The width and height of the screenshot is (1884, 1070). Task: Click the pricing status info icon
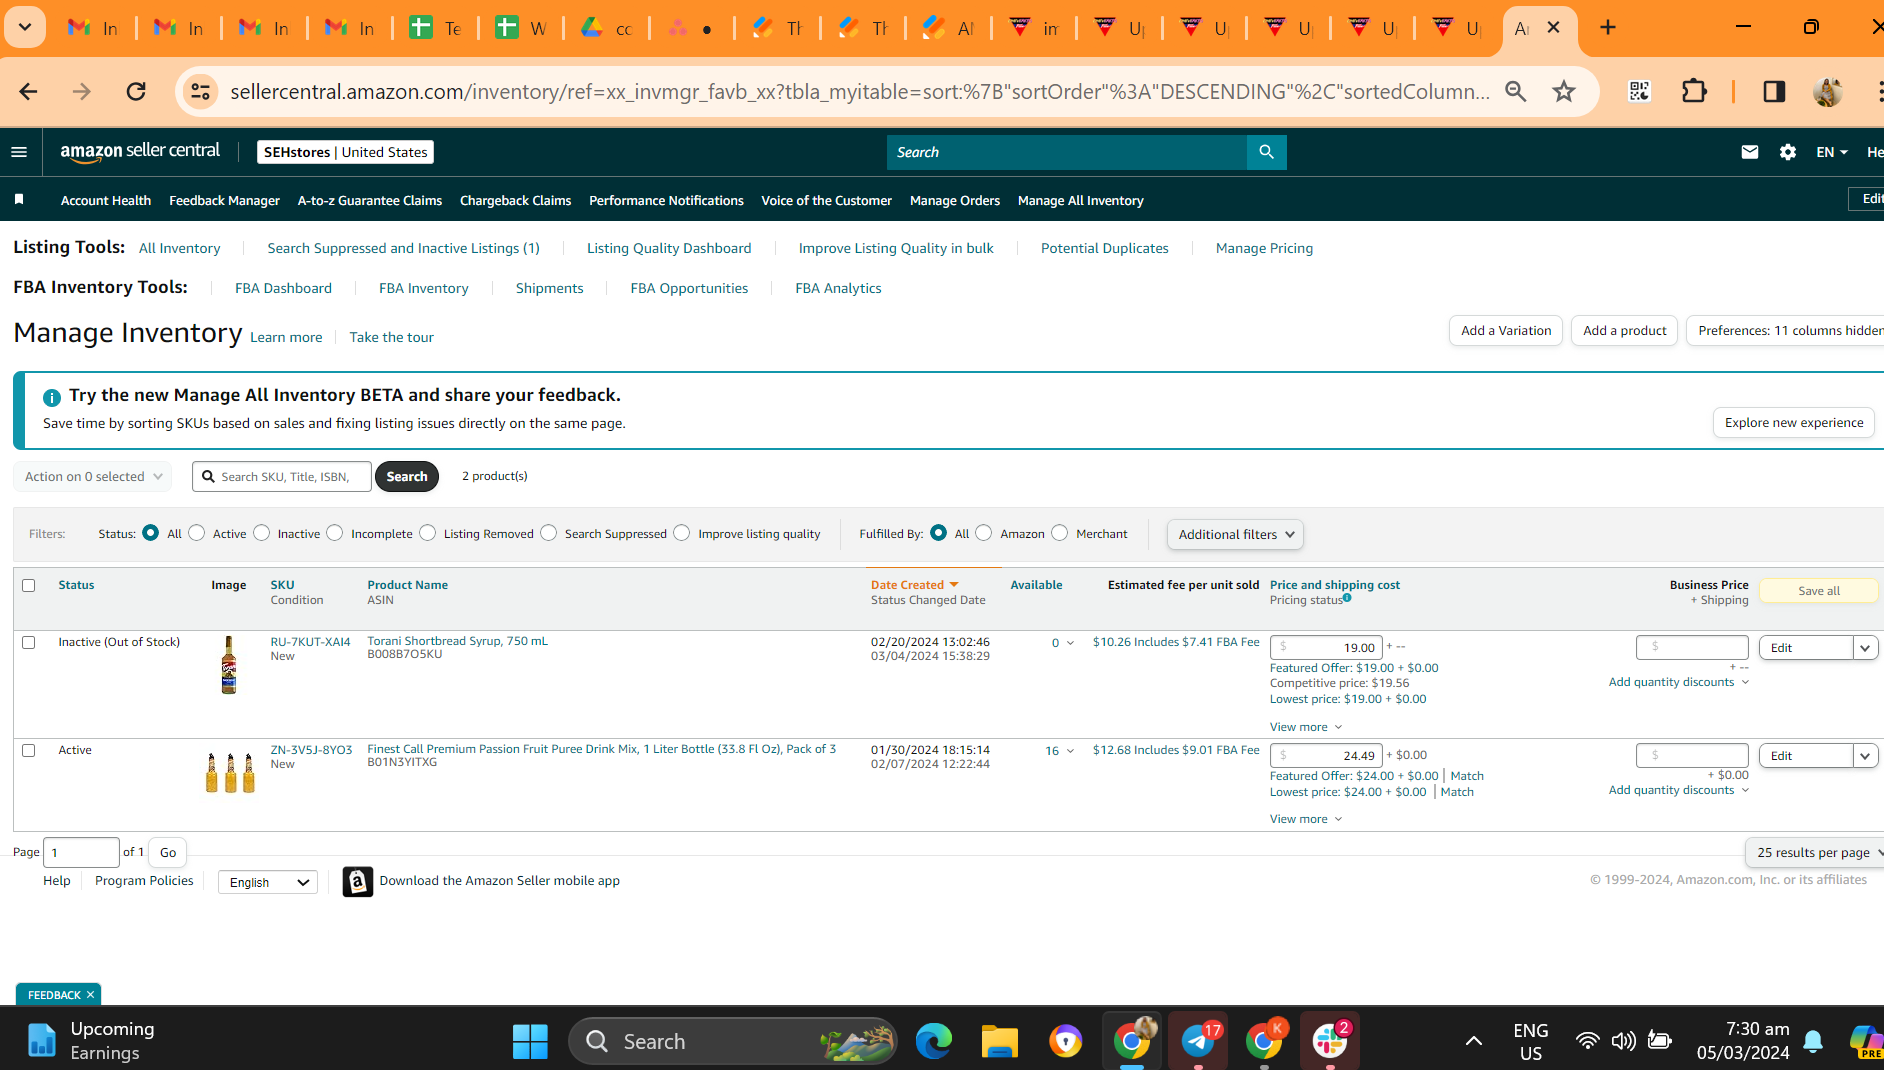coord(1347,598)
